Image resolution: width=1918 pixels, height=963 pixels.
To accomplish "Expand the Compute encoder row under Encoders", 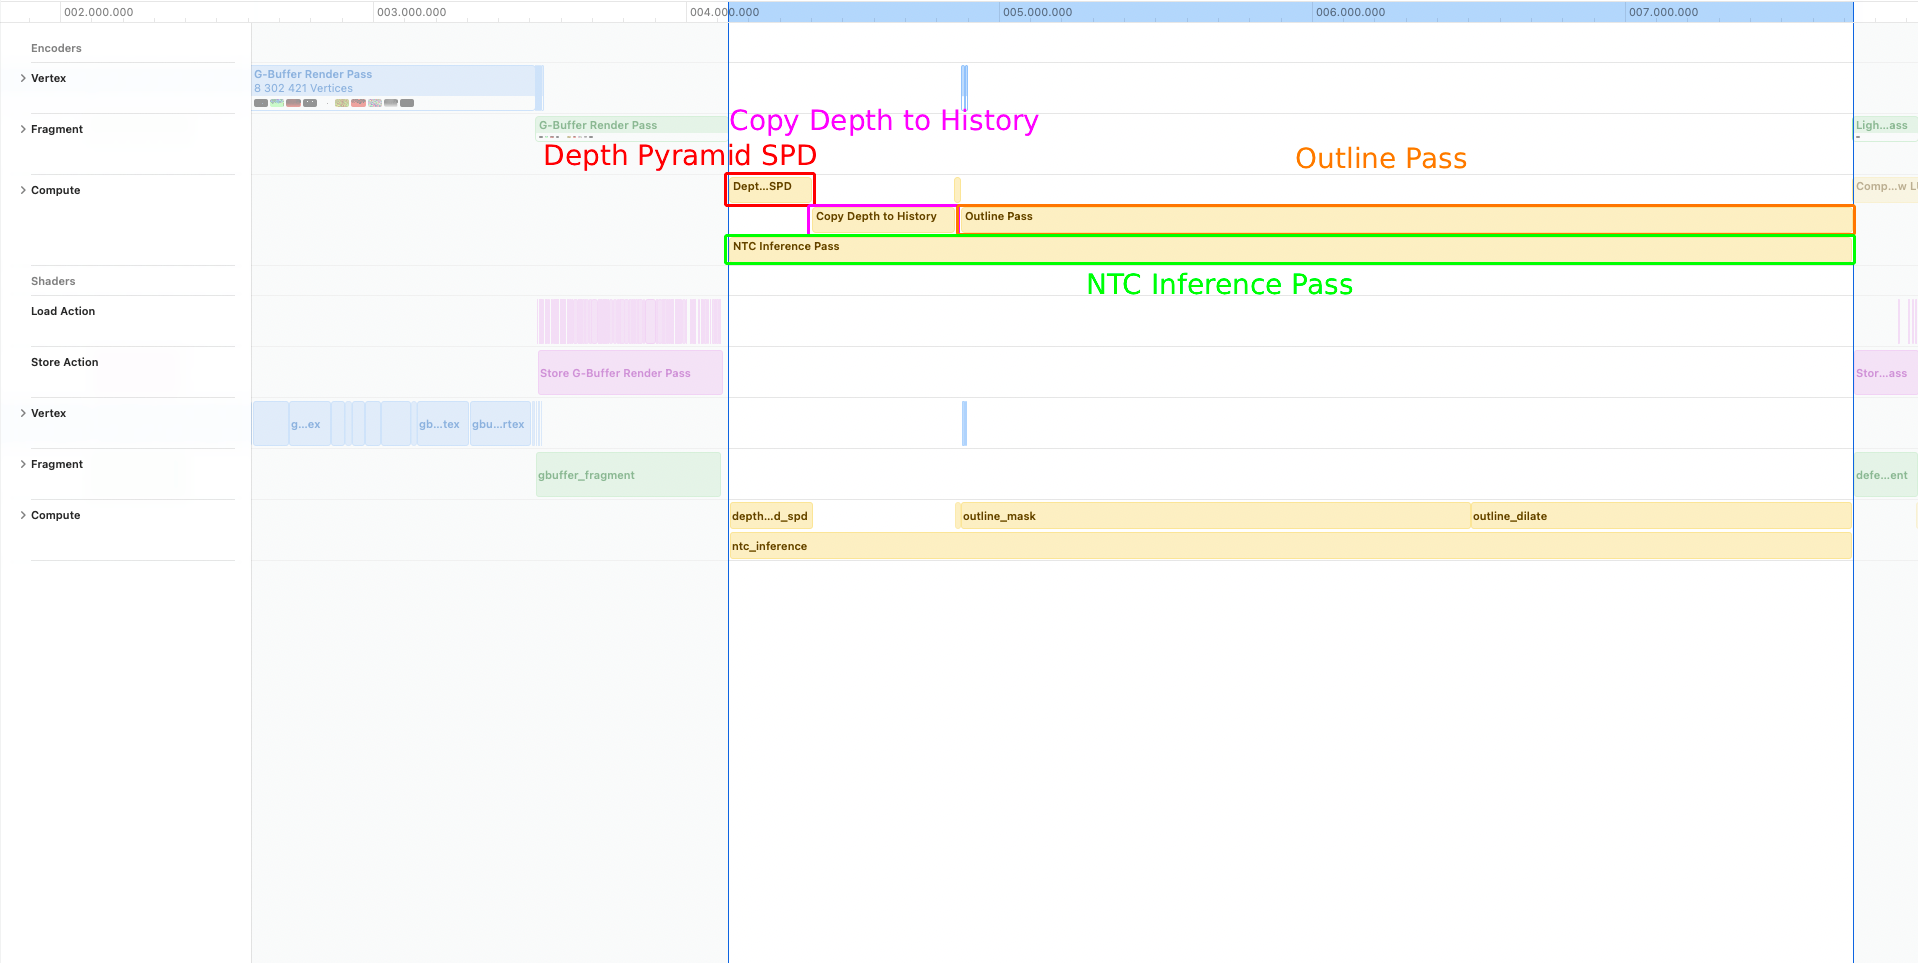I will pyautogui.click(x=23, y=190).
